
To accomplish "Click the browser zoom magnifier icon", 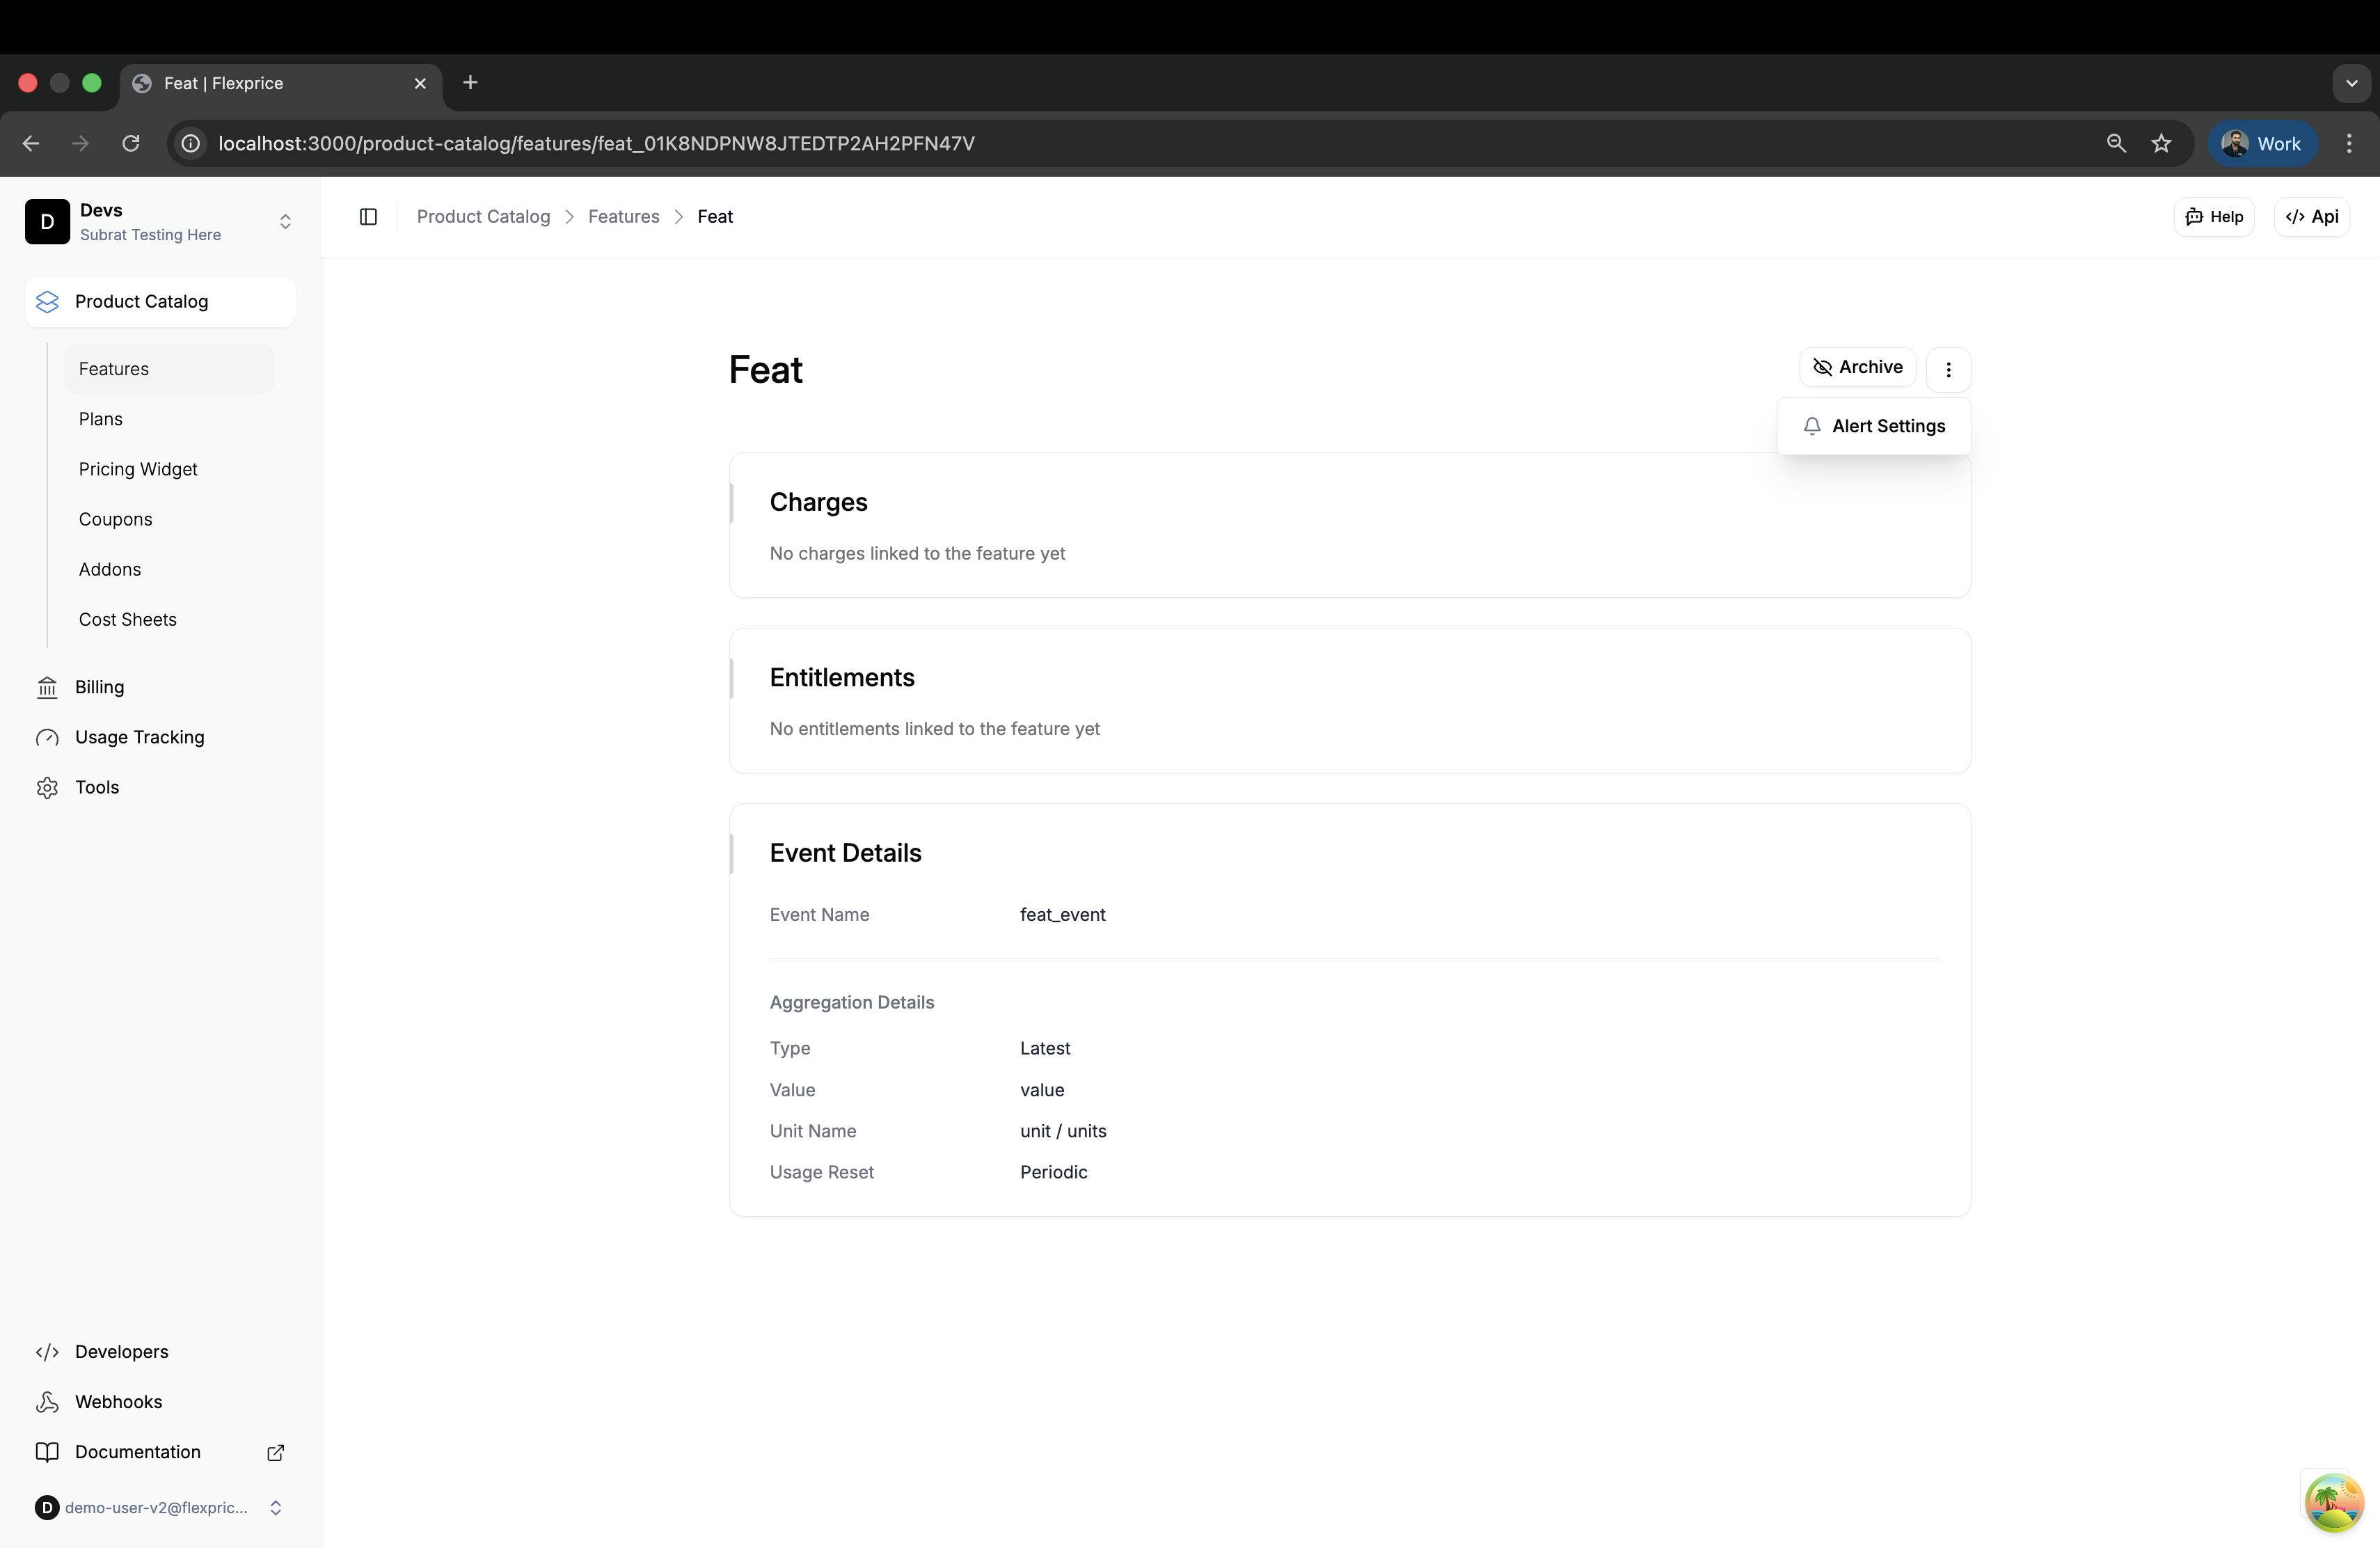I will coord(2116,143).
